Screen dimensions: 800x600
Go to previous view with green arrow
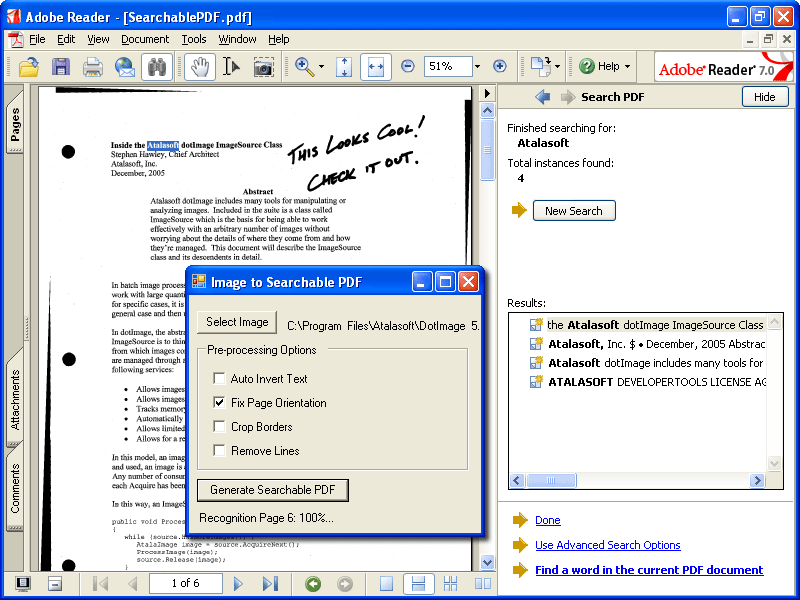(x=313, y=584)
